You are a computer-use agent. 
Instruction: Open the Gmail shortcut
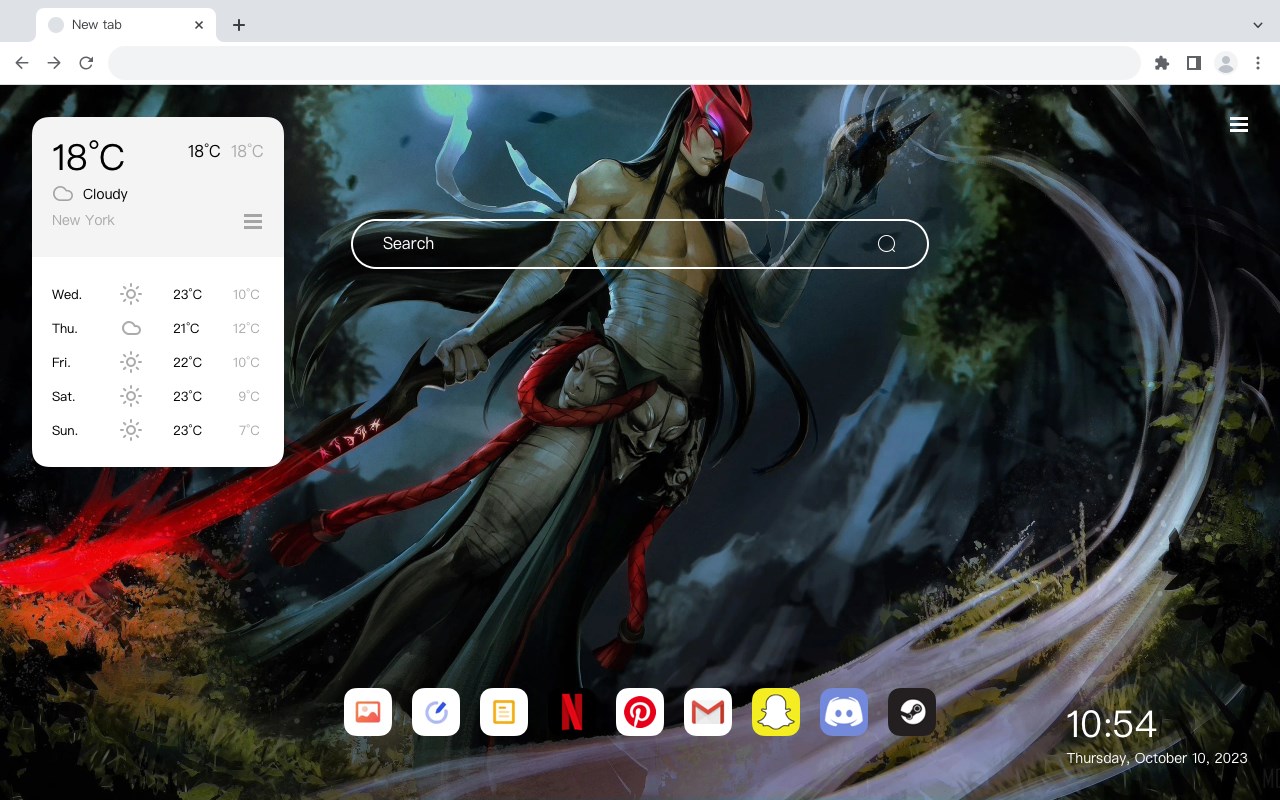708,712
